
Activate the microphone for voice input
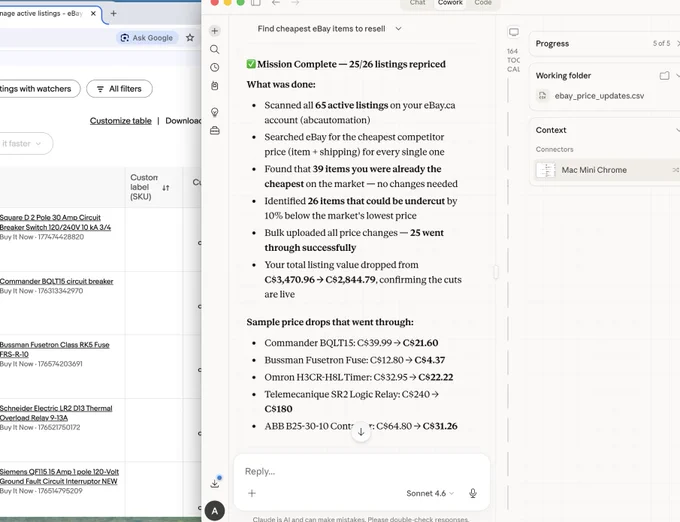(473, 493)
